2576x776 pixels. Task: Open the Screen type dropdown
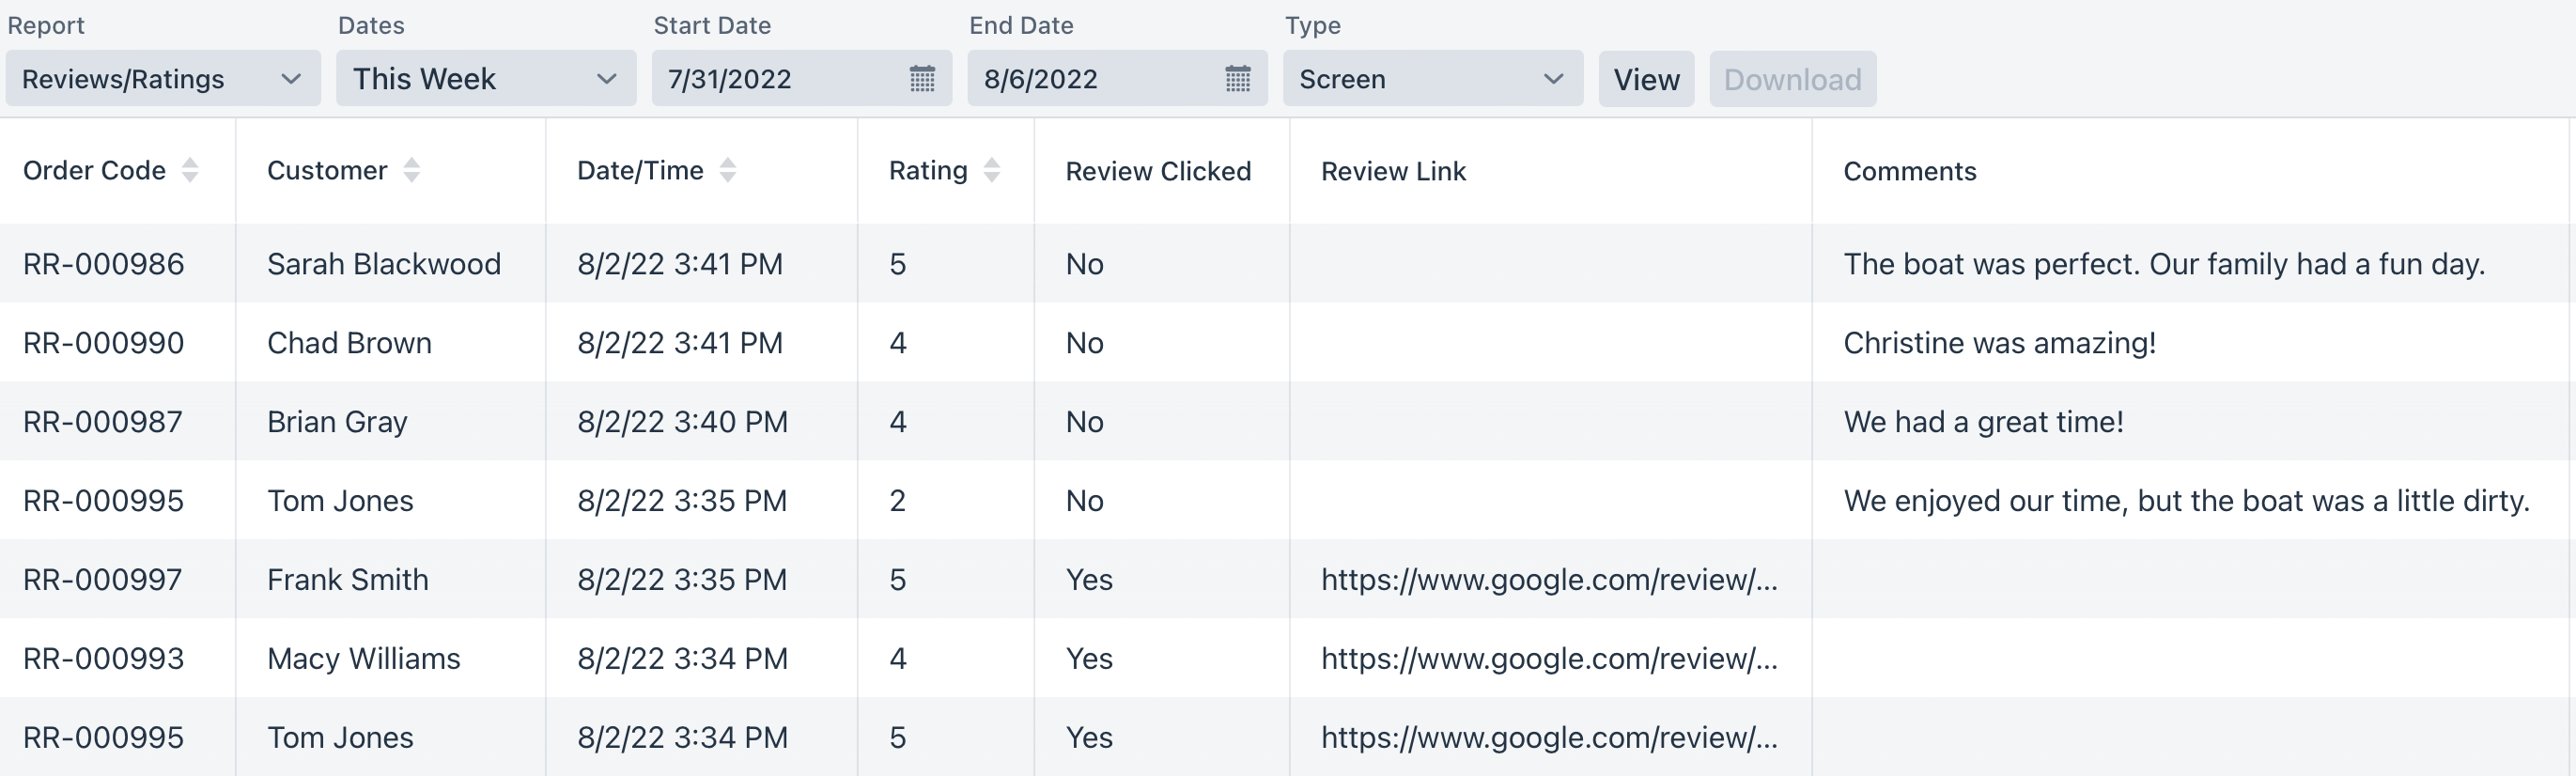[x=1433, y=79]
